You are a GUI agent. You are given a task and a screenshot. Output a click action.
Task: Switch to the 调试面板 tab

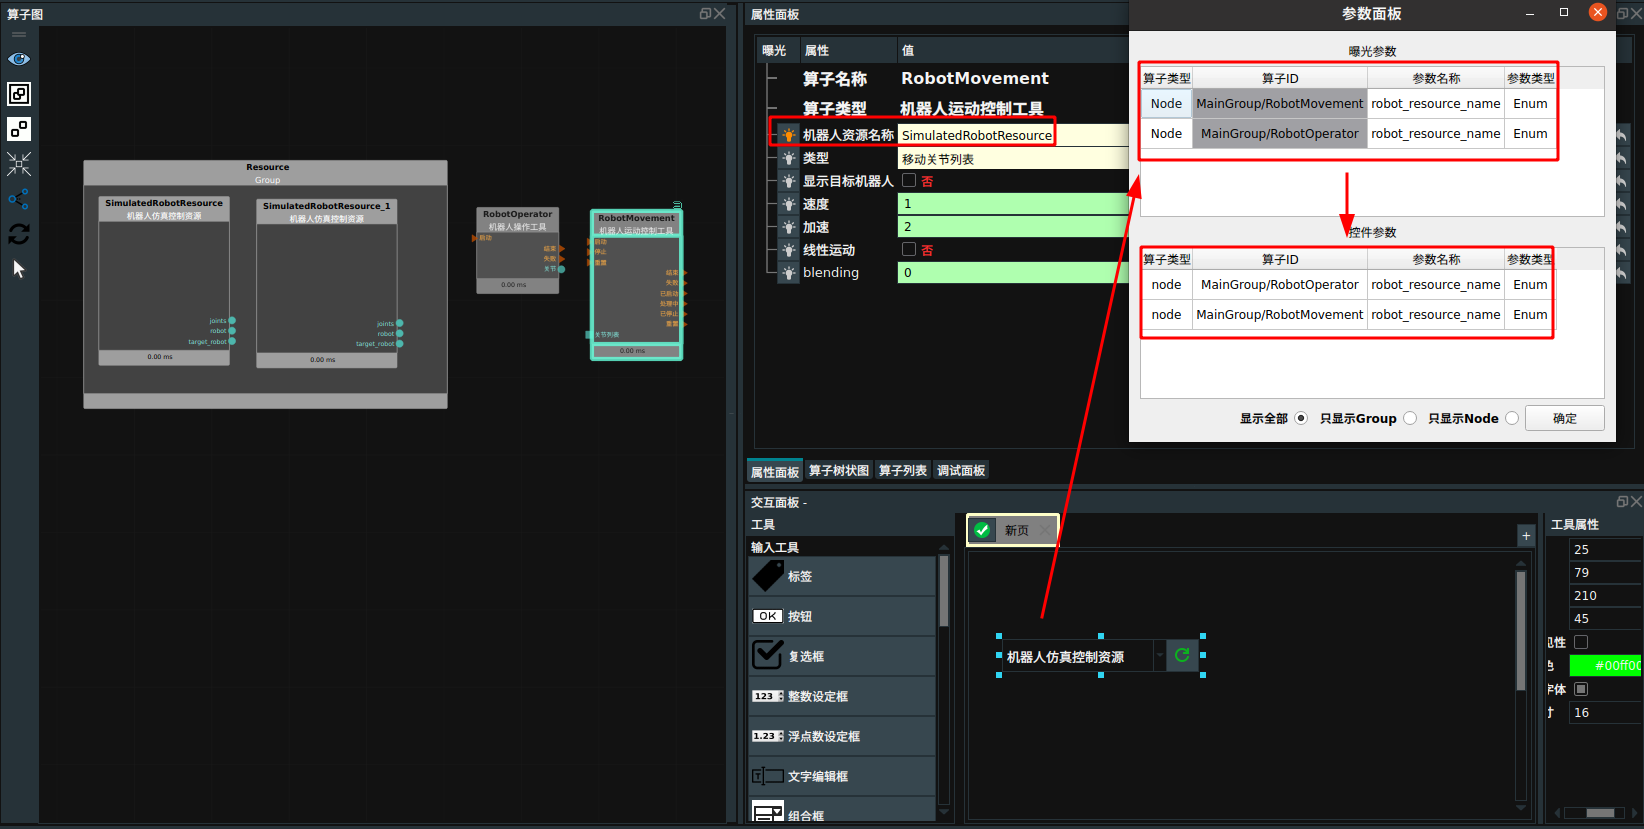[961, 471]
